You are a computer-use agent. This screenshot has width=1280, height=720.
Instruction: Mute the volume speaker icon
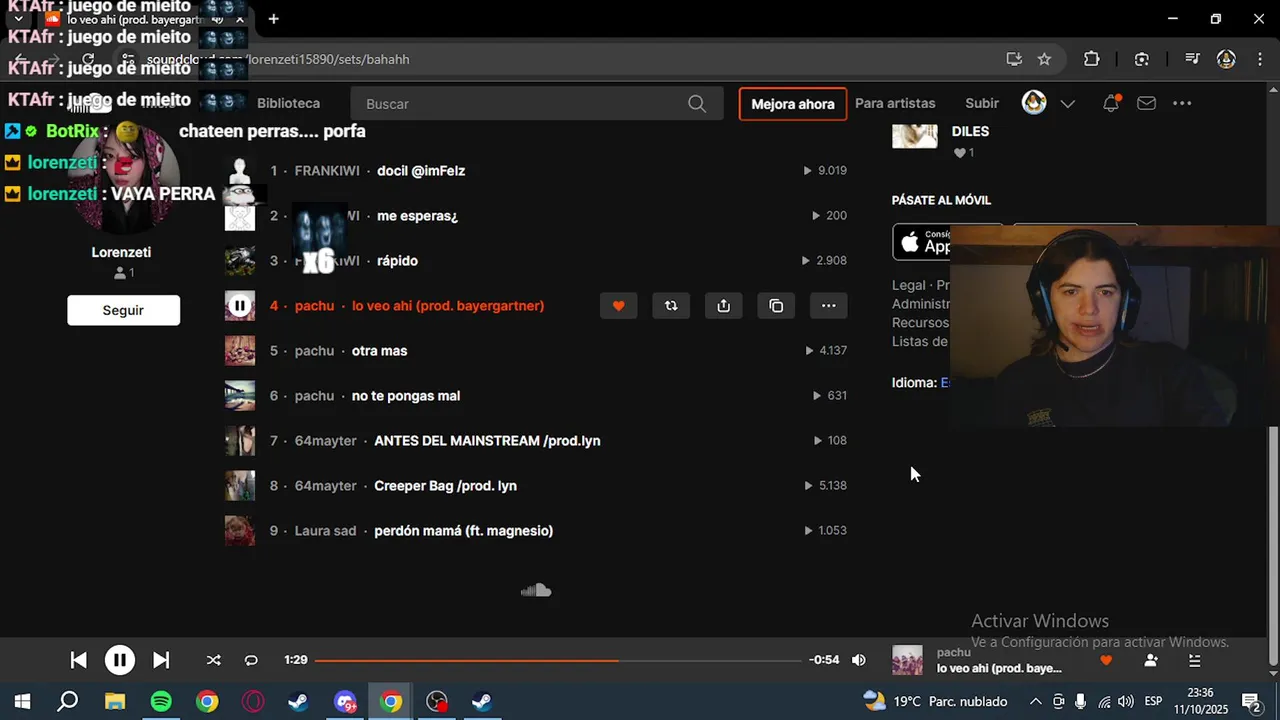click(858, 660)
